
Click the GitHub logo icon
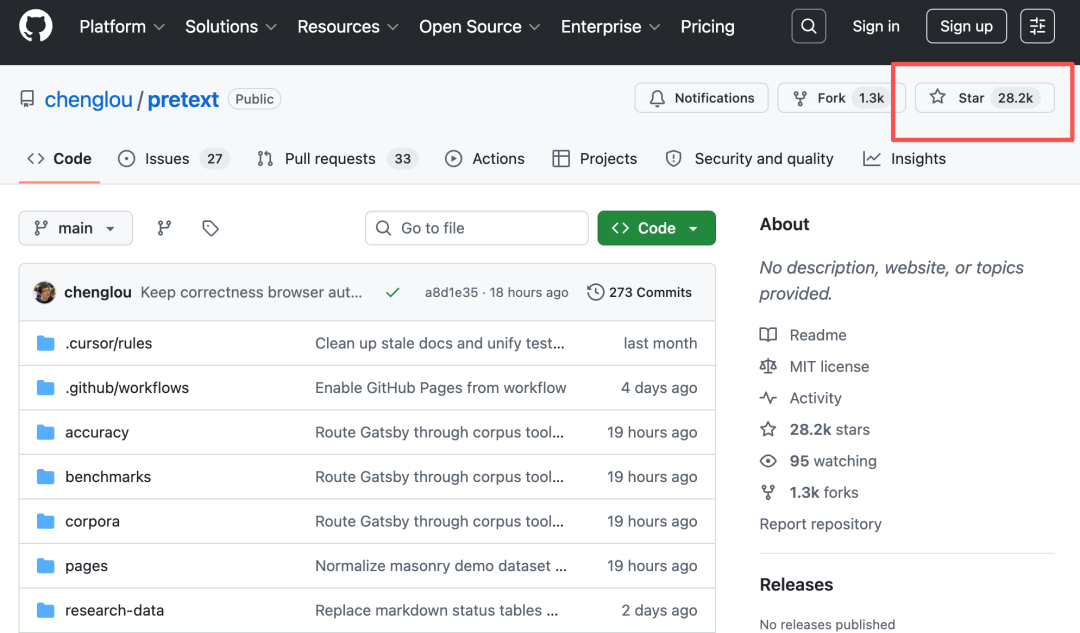tap(37, 27)
